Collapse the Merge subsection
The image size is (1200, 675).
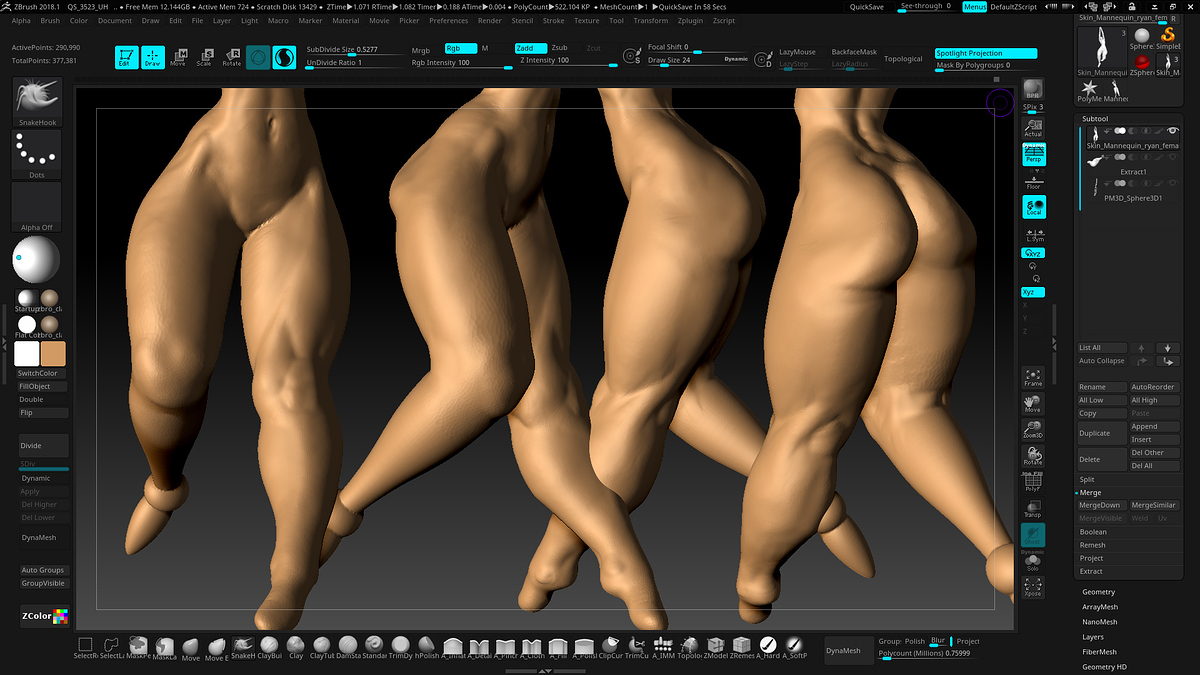(1090, 493)
